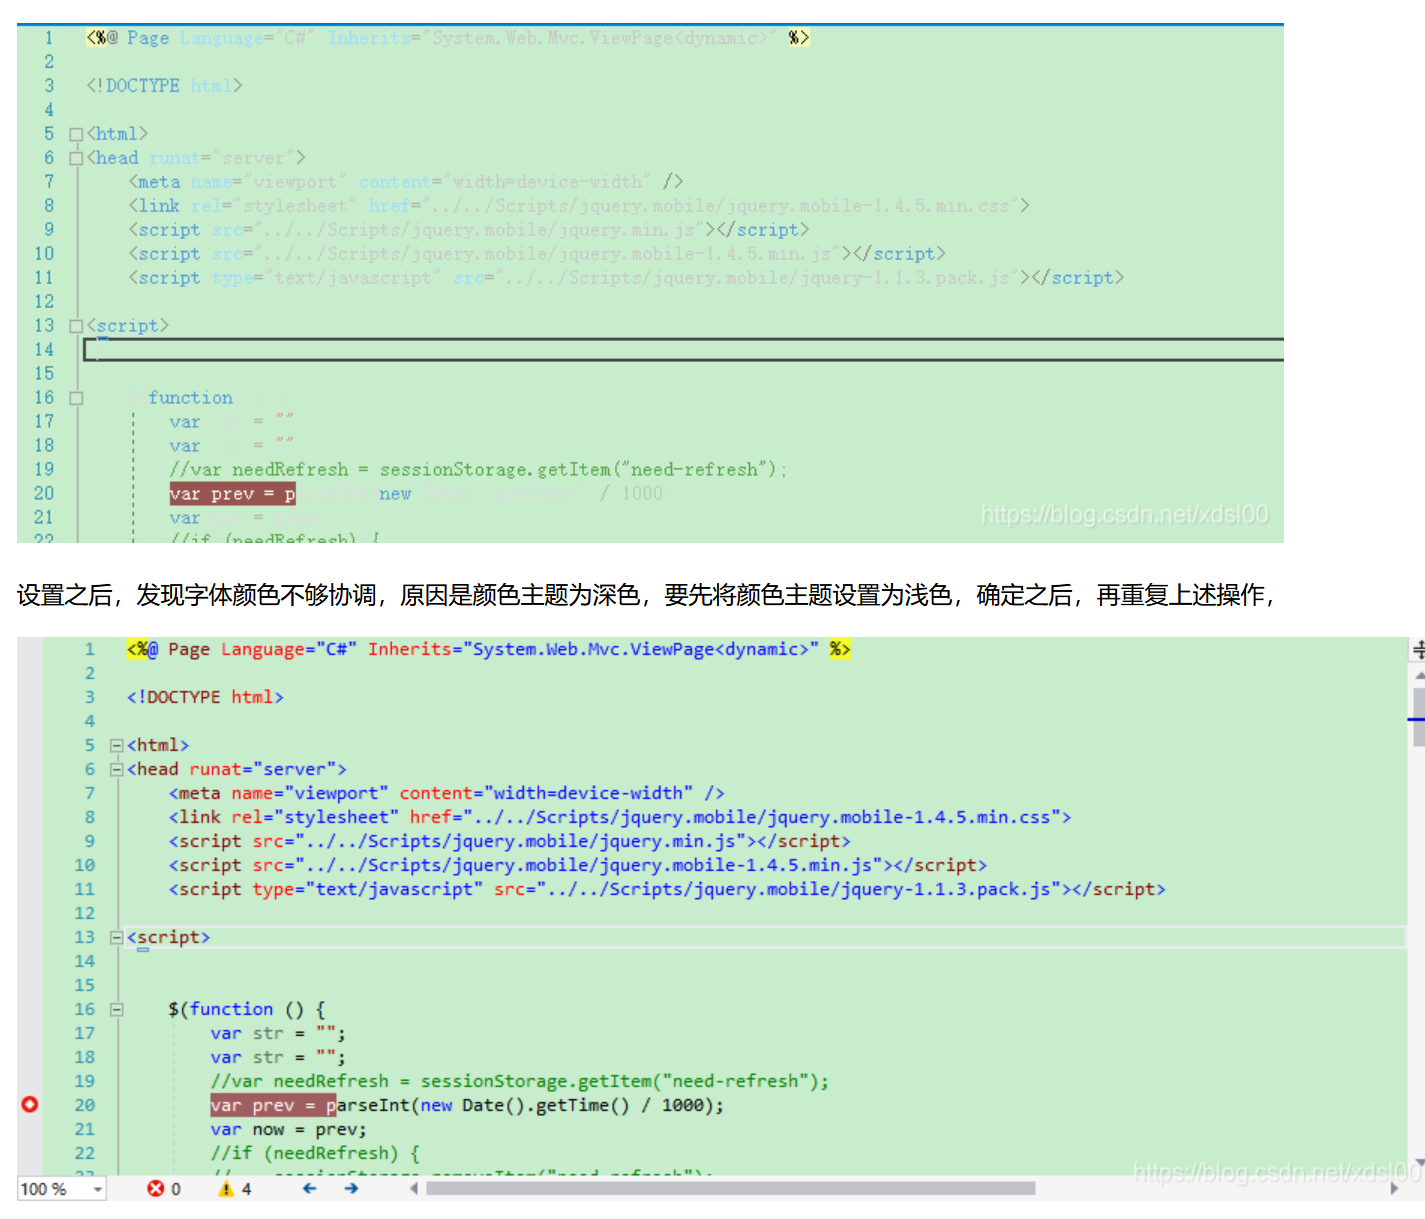
Task: Click '<!DOCTYPE html>' in the lower editor
Action: [x=205, y=697]
